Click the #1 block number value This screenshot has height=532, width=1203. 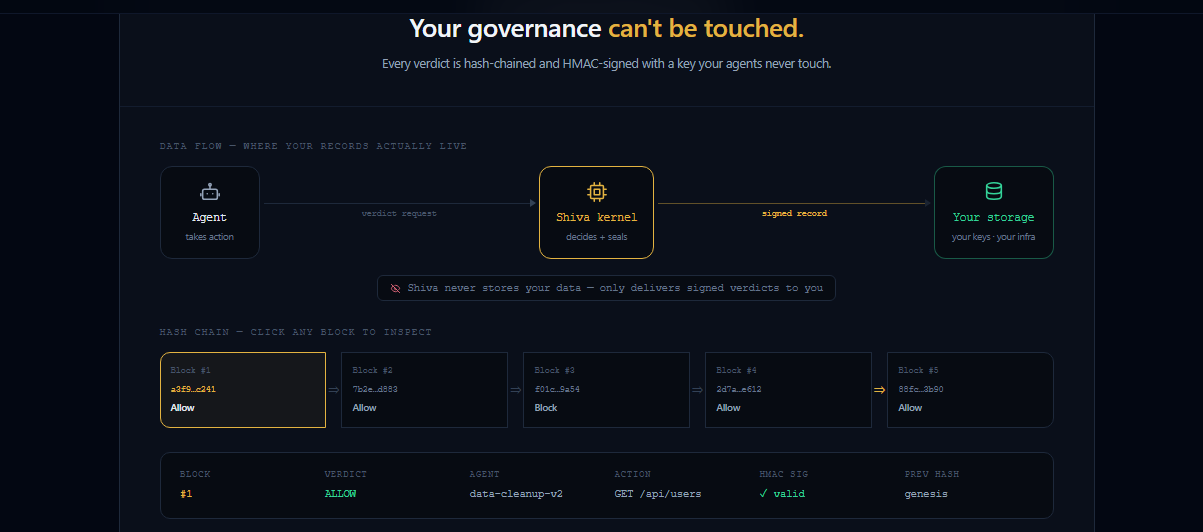[186, 494]
